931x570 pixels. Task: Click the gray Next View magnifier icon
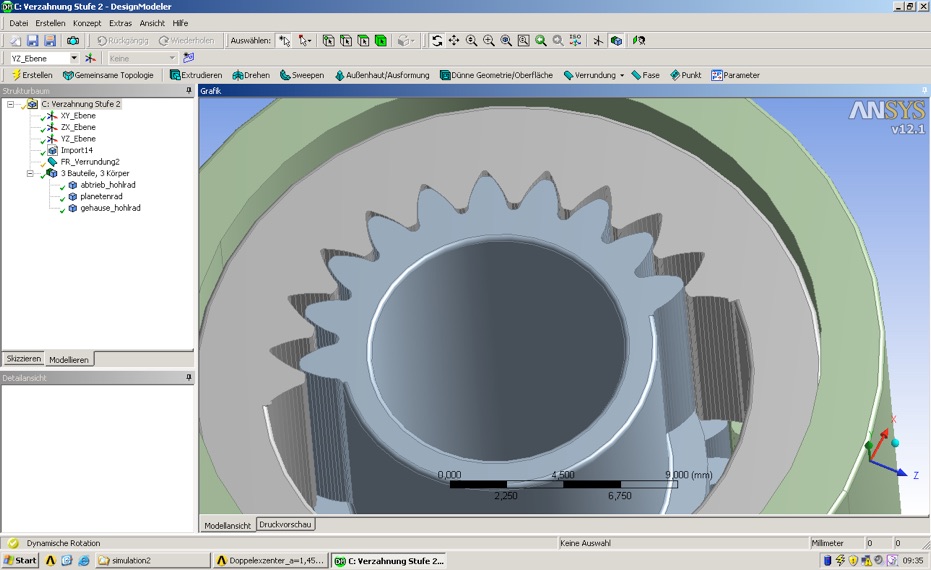558,40
